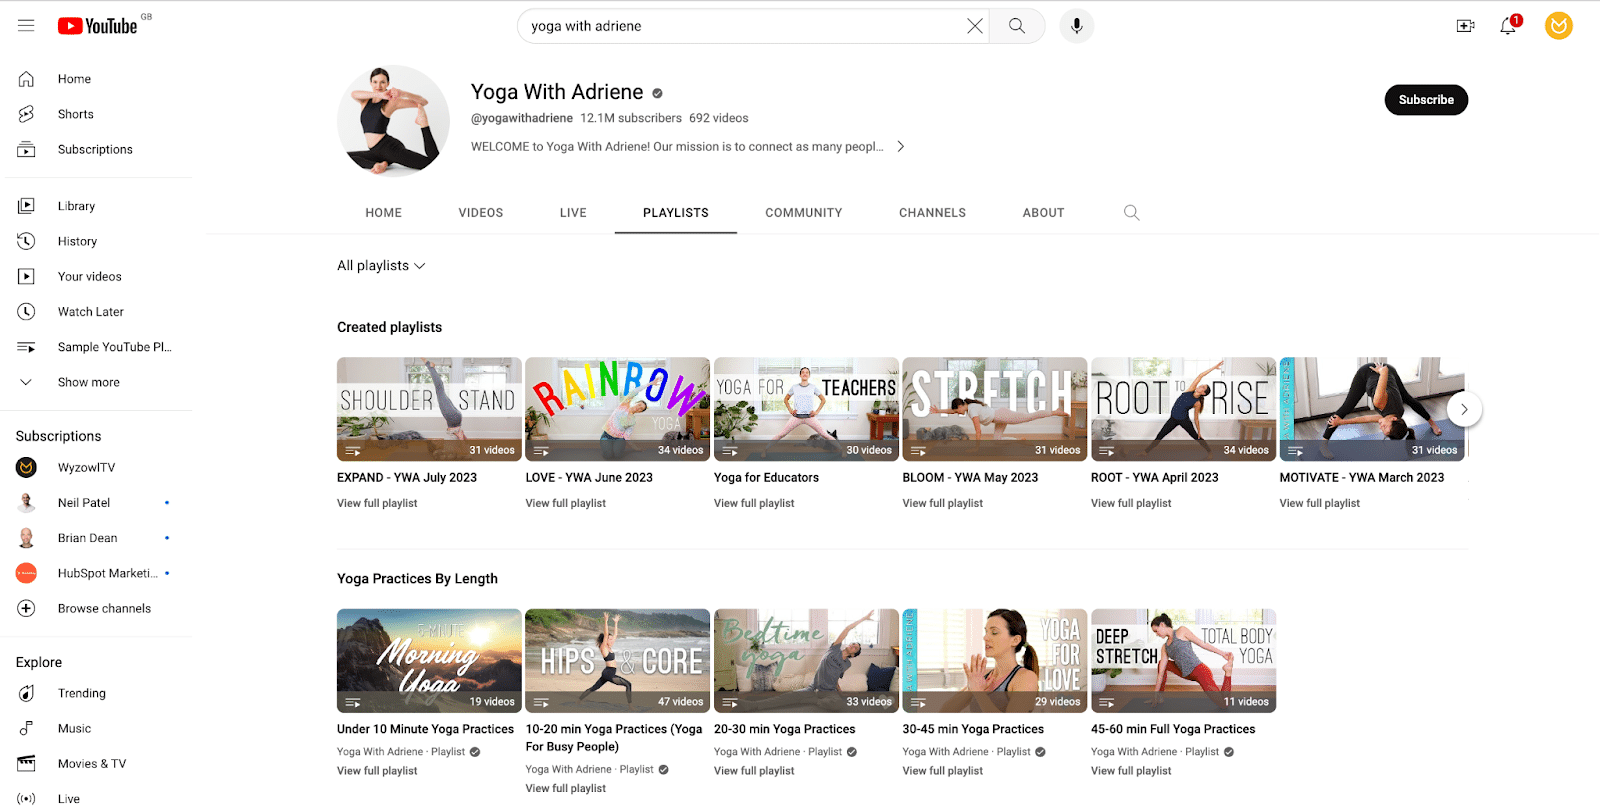
Task: Expand the channel description arrow
Action: (900, 146)
